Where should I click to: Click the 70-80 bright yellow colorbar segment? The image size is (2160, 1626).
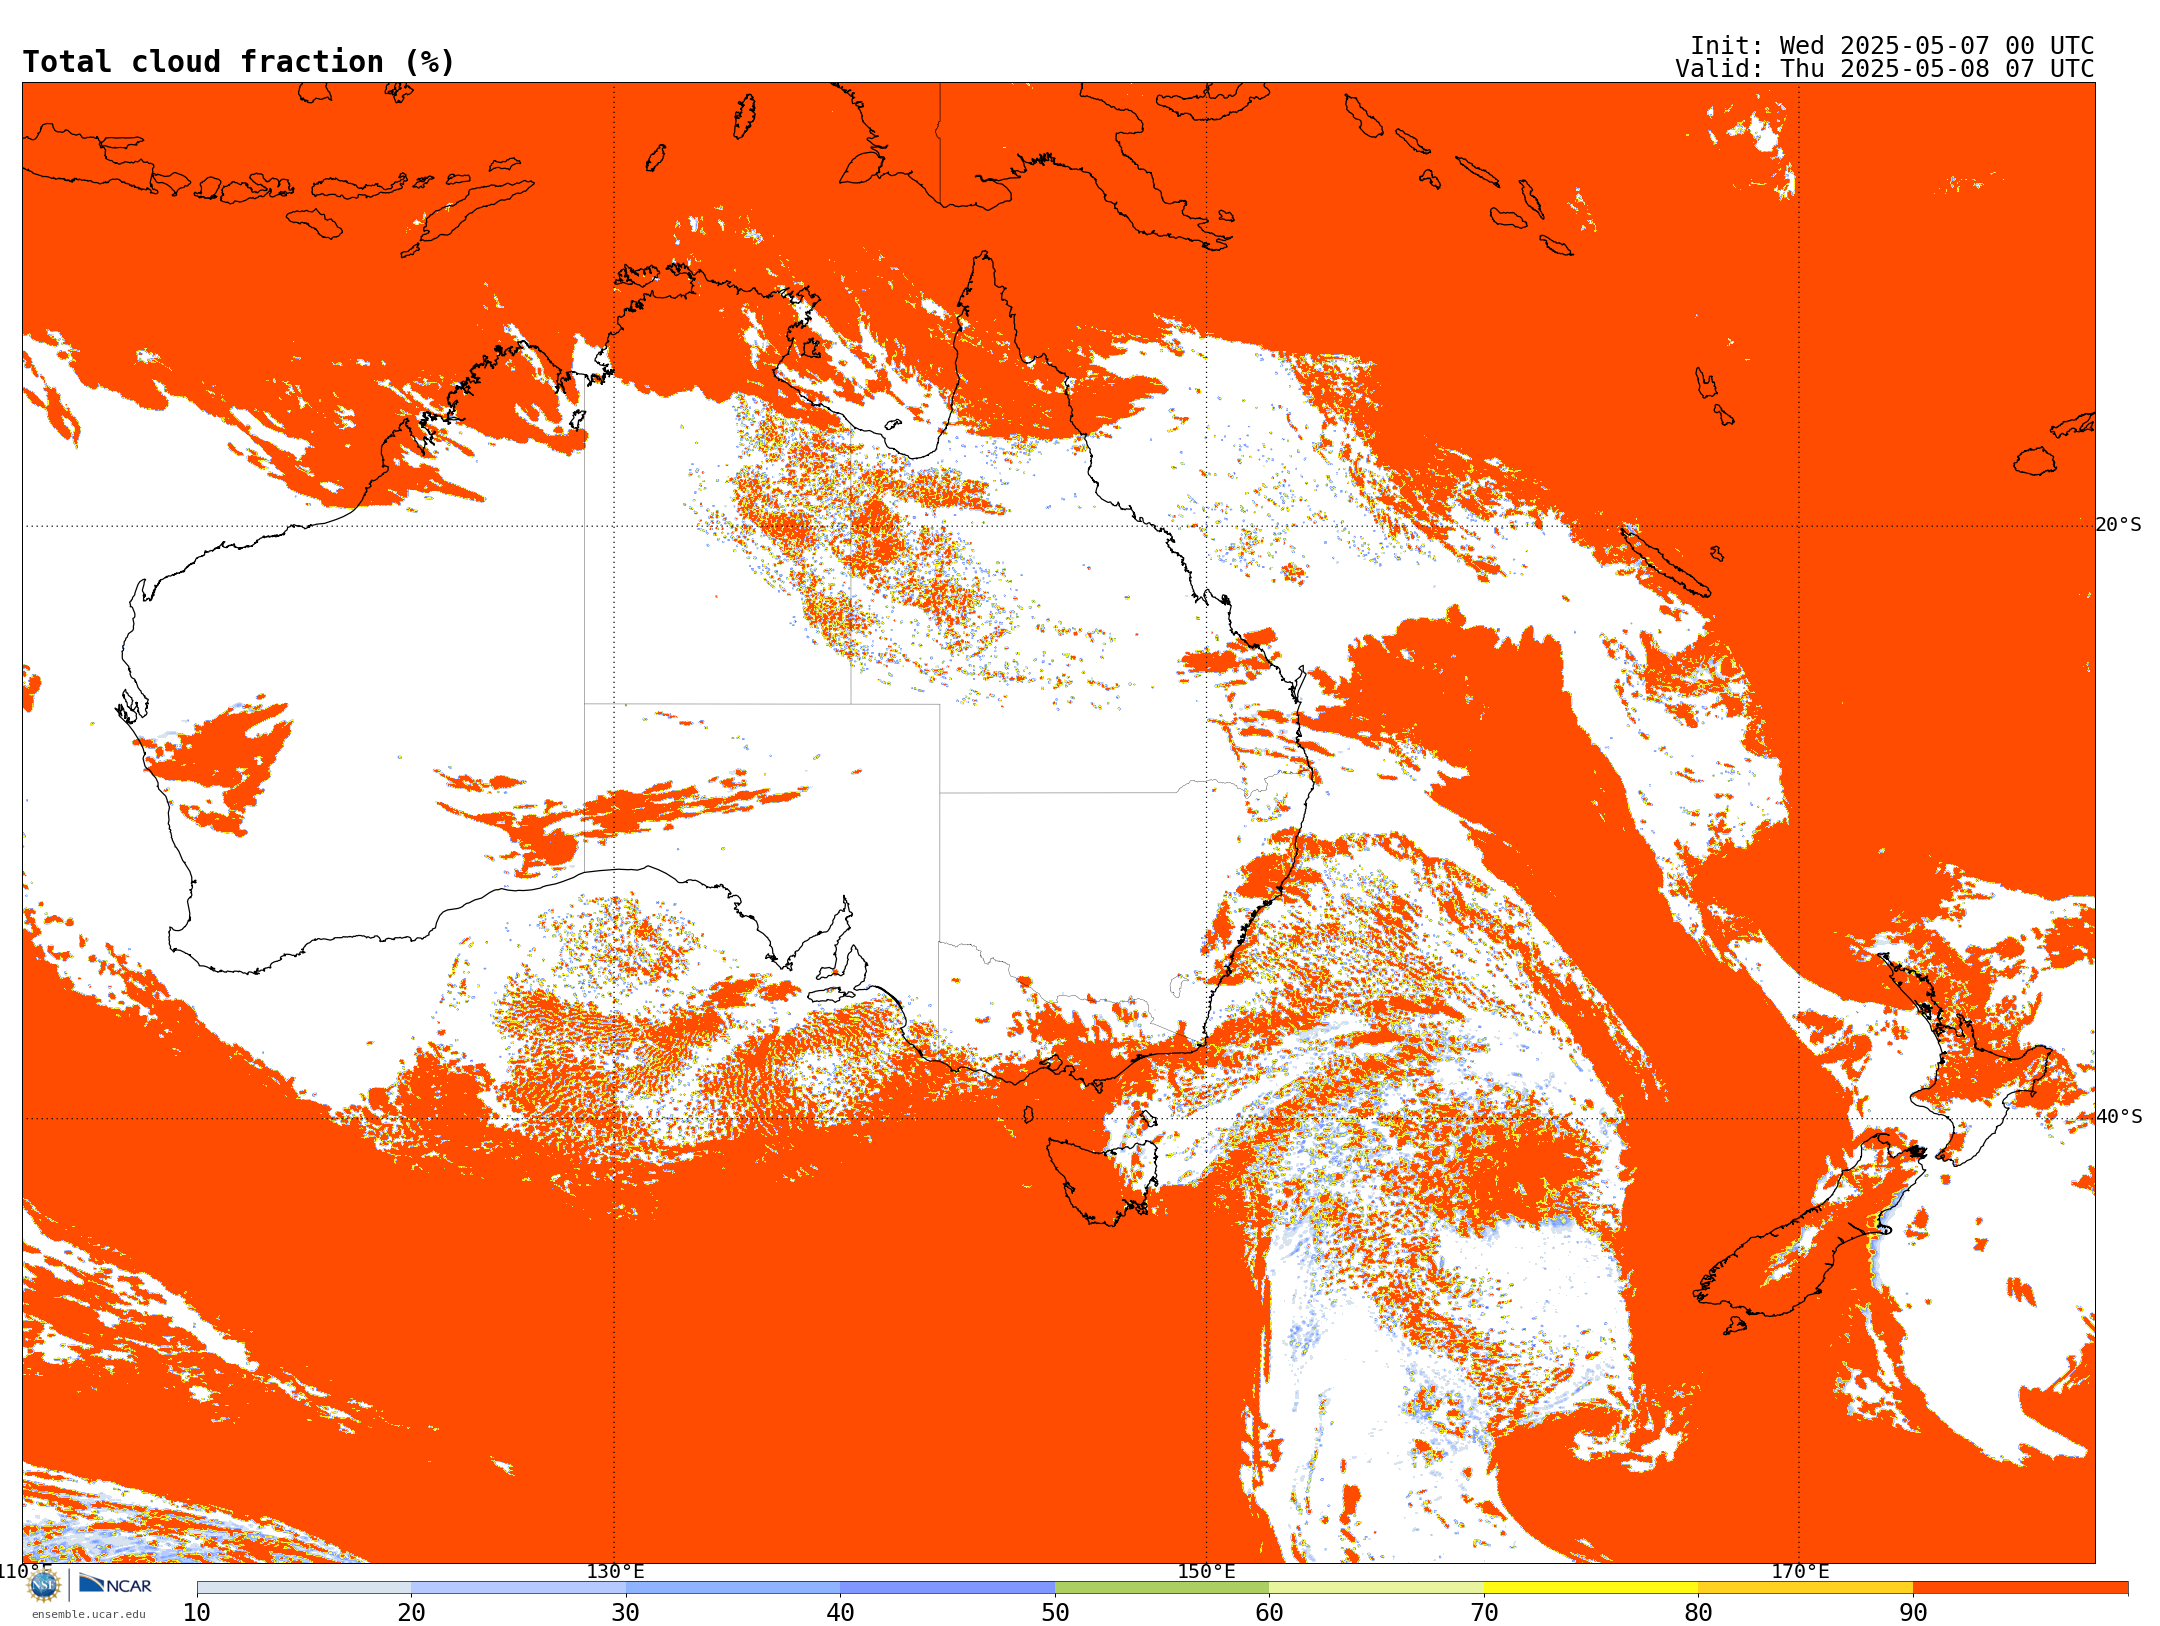[x=1591, y=1588]
